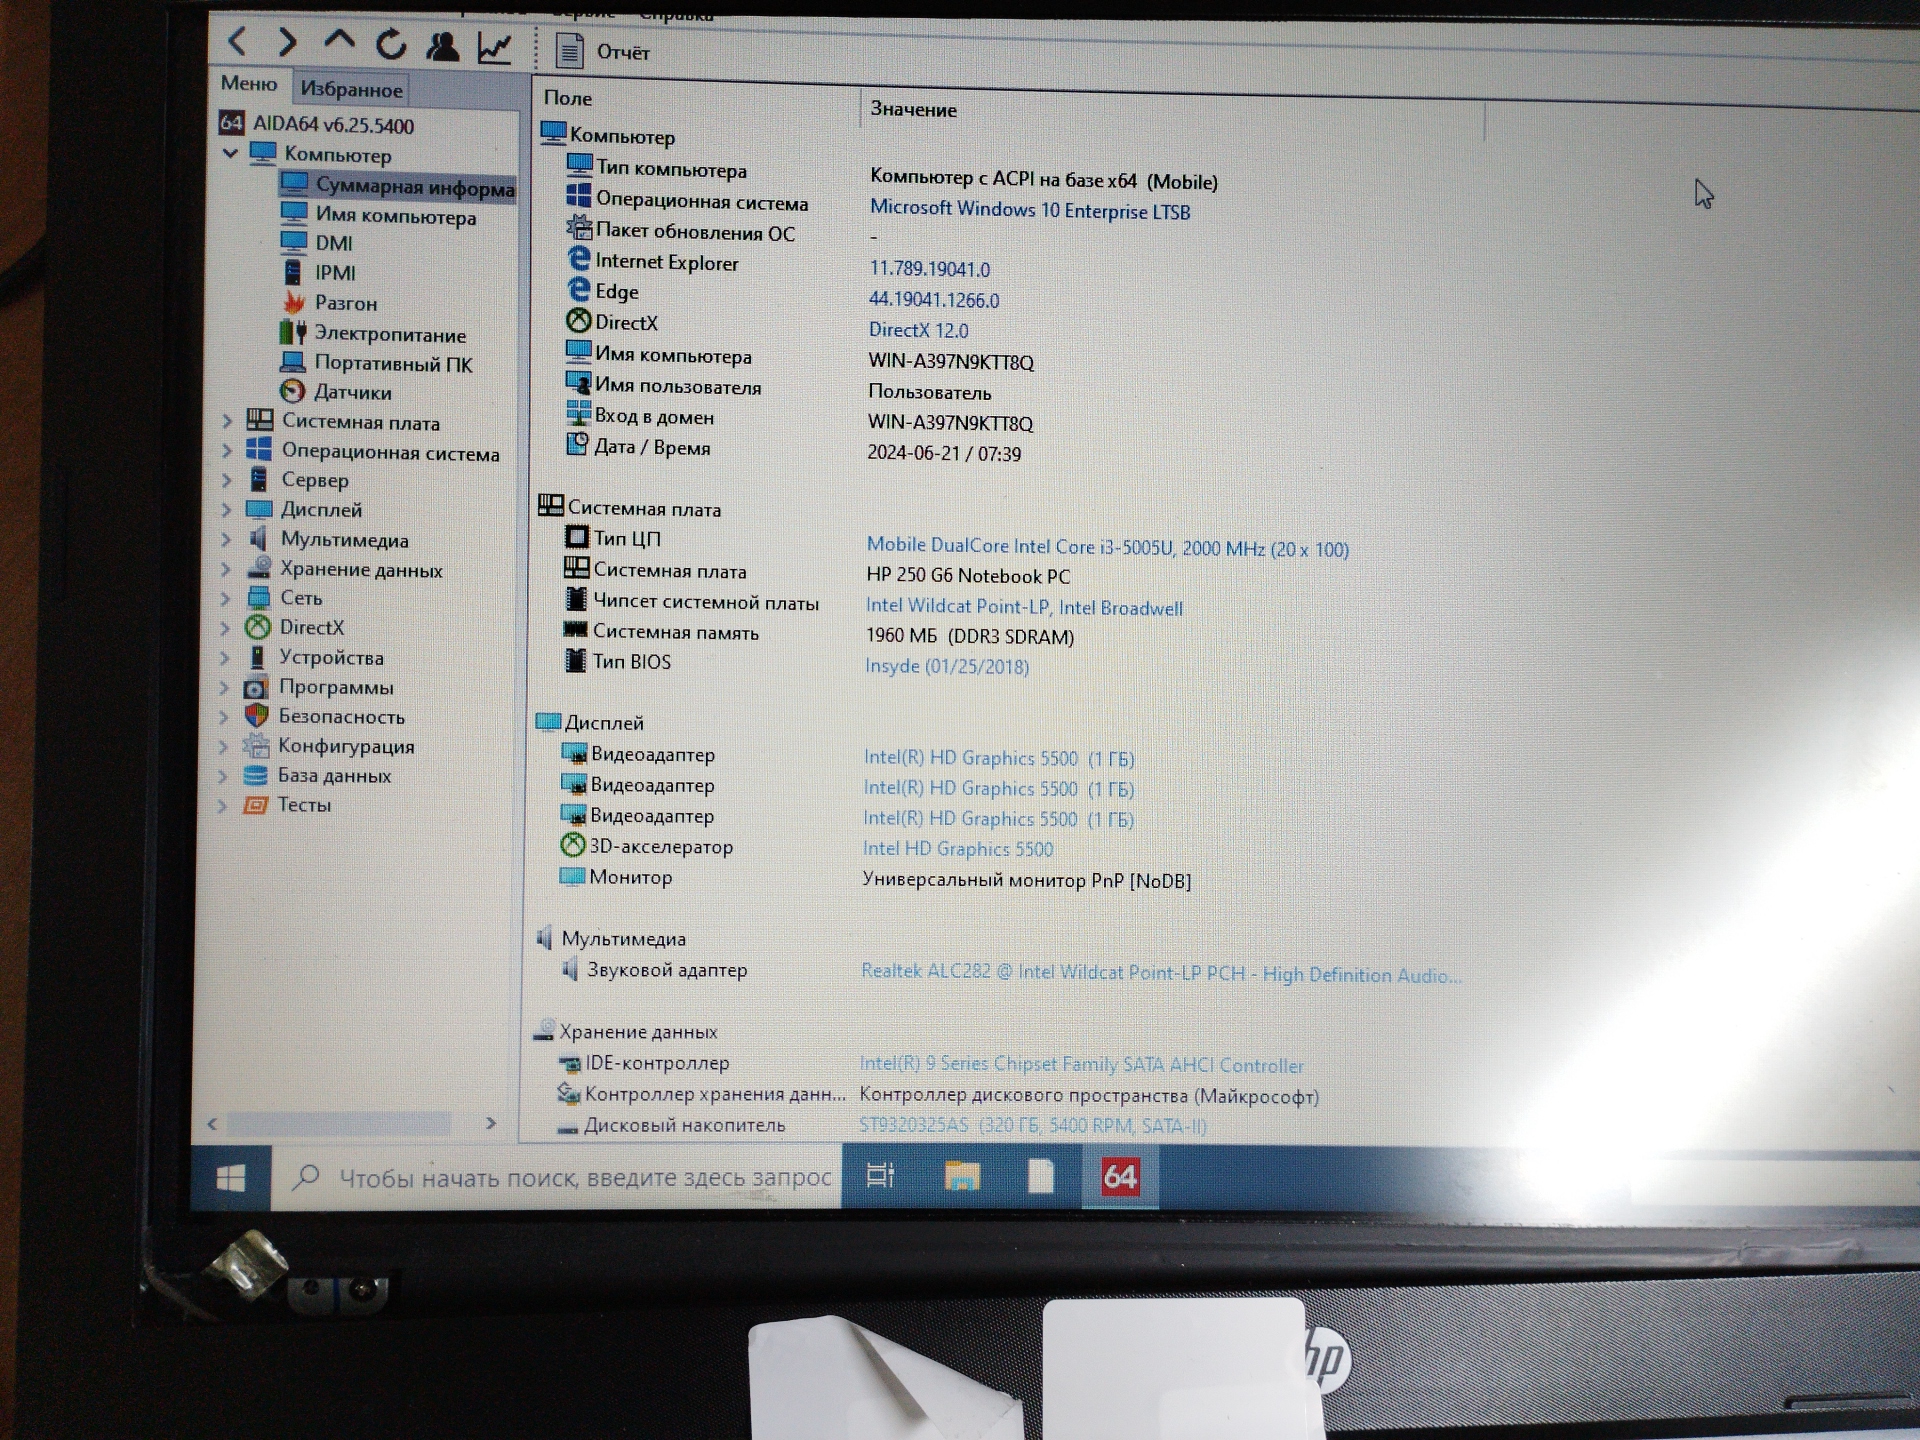Select Устройства icon in tree
Image resolution: width=1920 pixels, height=1440 pixels.
[x=257, y=657]
